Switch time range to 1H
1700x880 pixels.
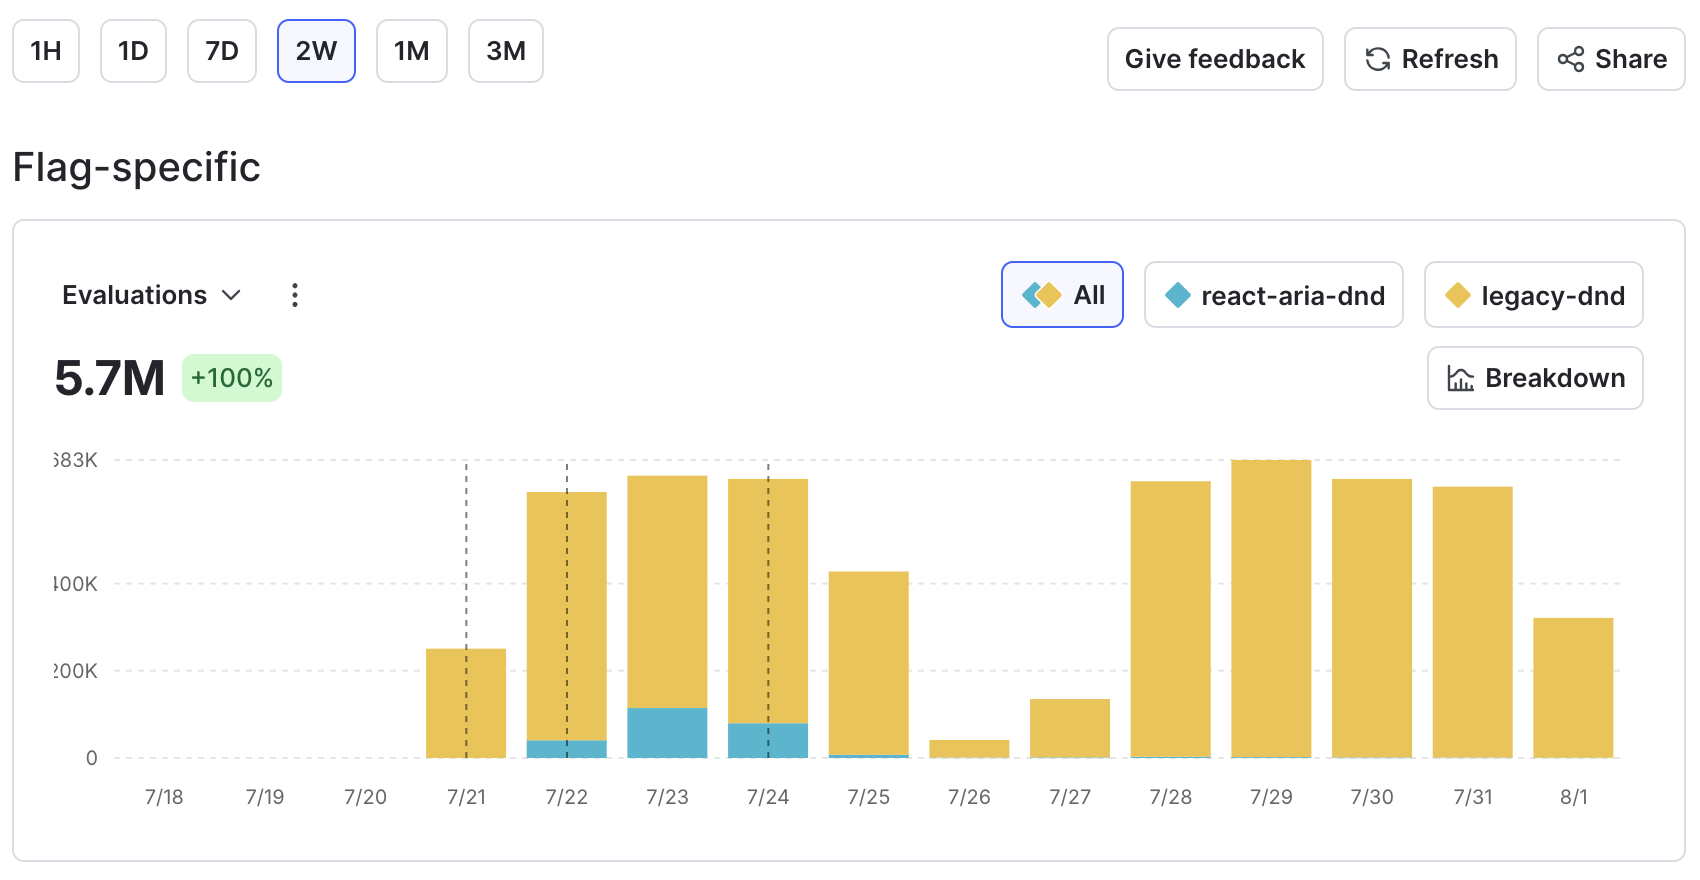tap(46, 51)
